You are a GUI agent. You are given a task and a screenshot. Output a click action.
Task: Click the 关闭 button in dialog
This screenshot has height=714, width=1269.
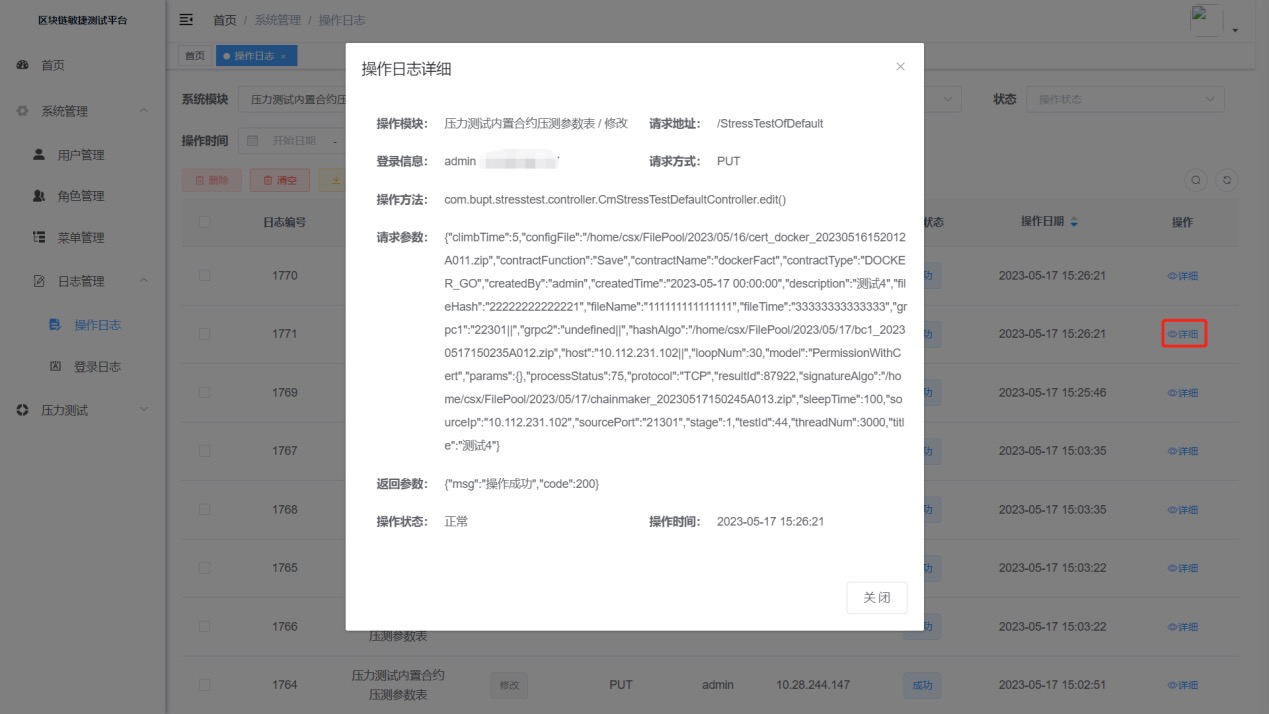876,597
